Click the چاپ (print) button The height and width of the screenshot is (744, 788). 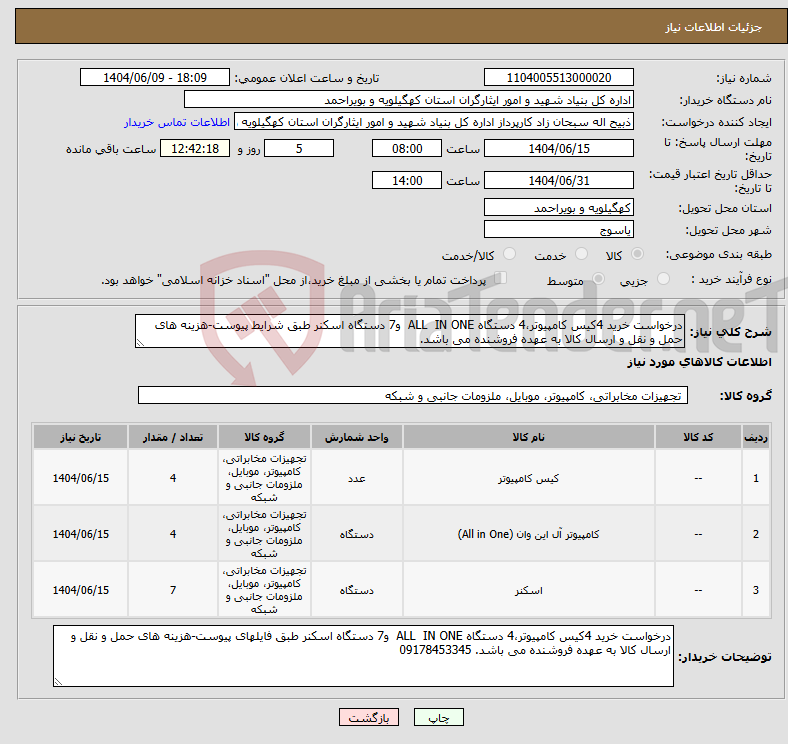click(x=438, y=717)
